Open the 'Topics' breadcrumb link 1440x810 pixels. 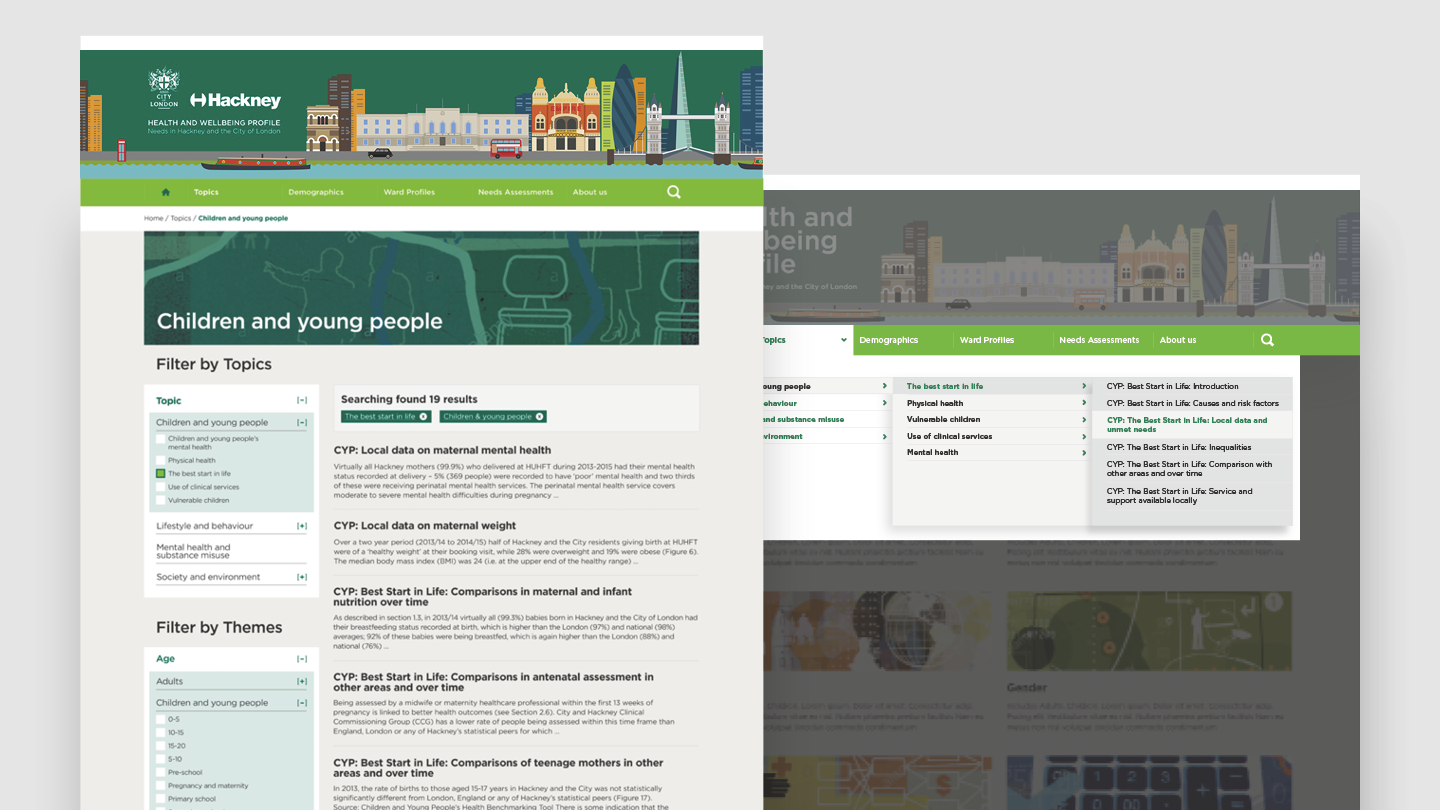(181, 217)
